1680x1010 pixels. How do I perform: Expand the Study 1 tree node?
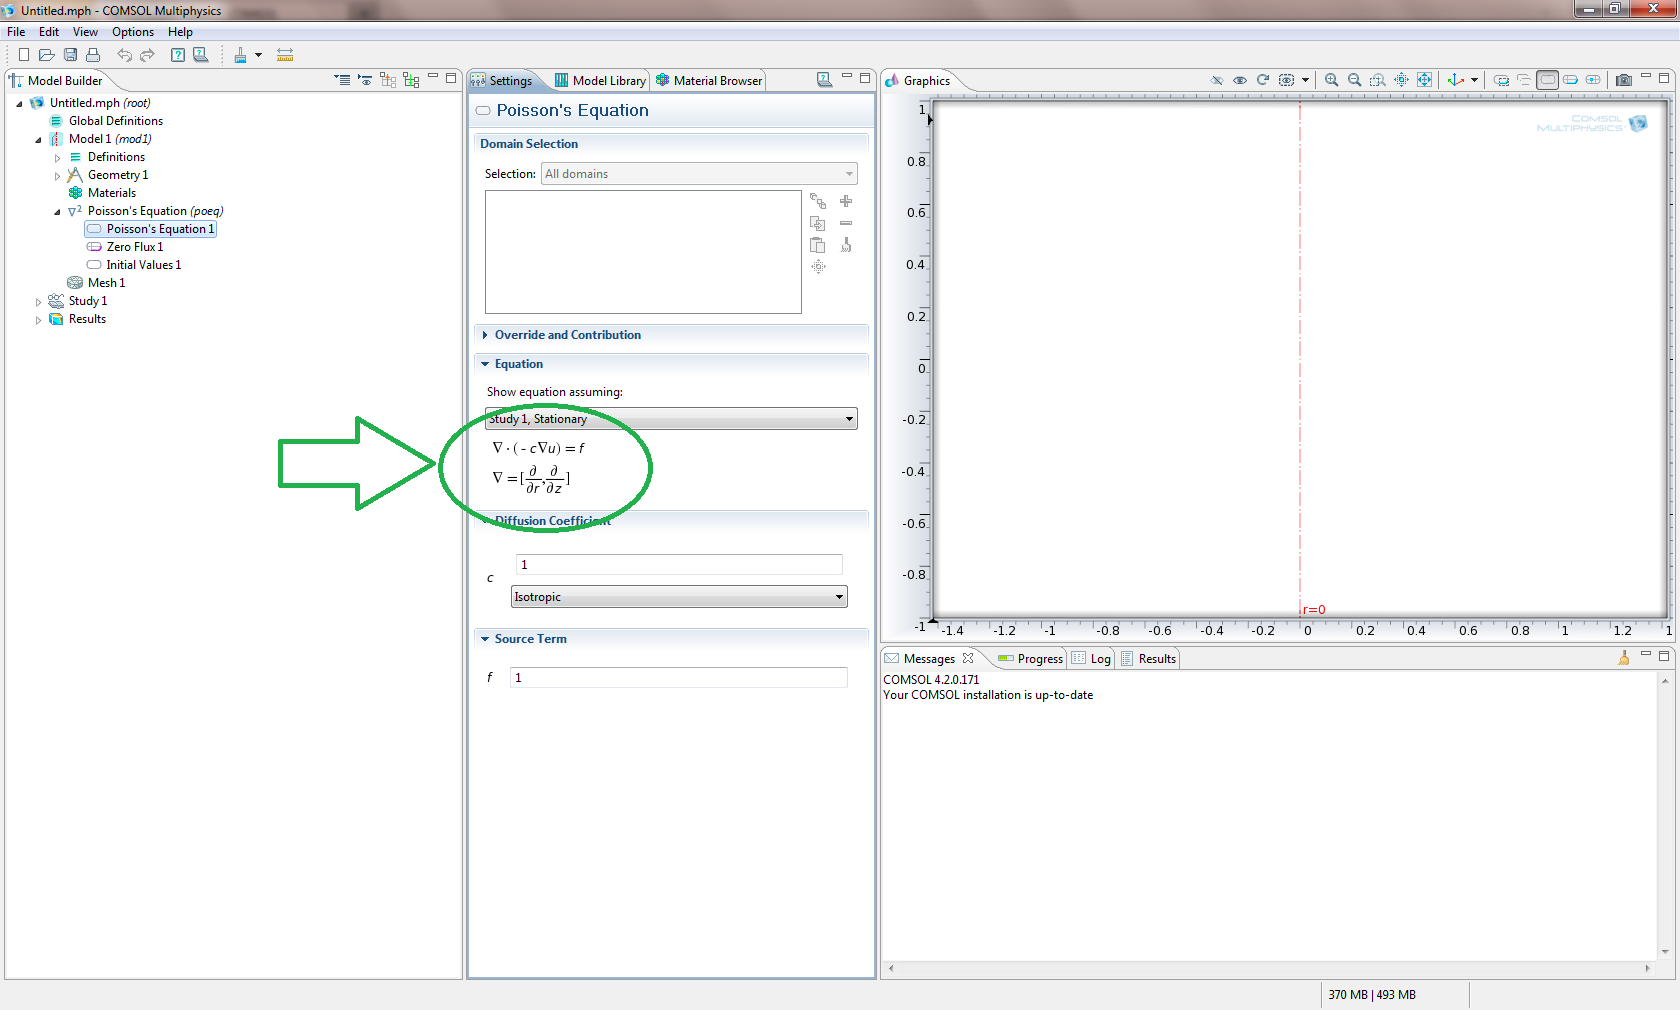[39, 302]
